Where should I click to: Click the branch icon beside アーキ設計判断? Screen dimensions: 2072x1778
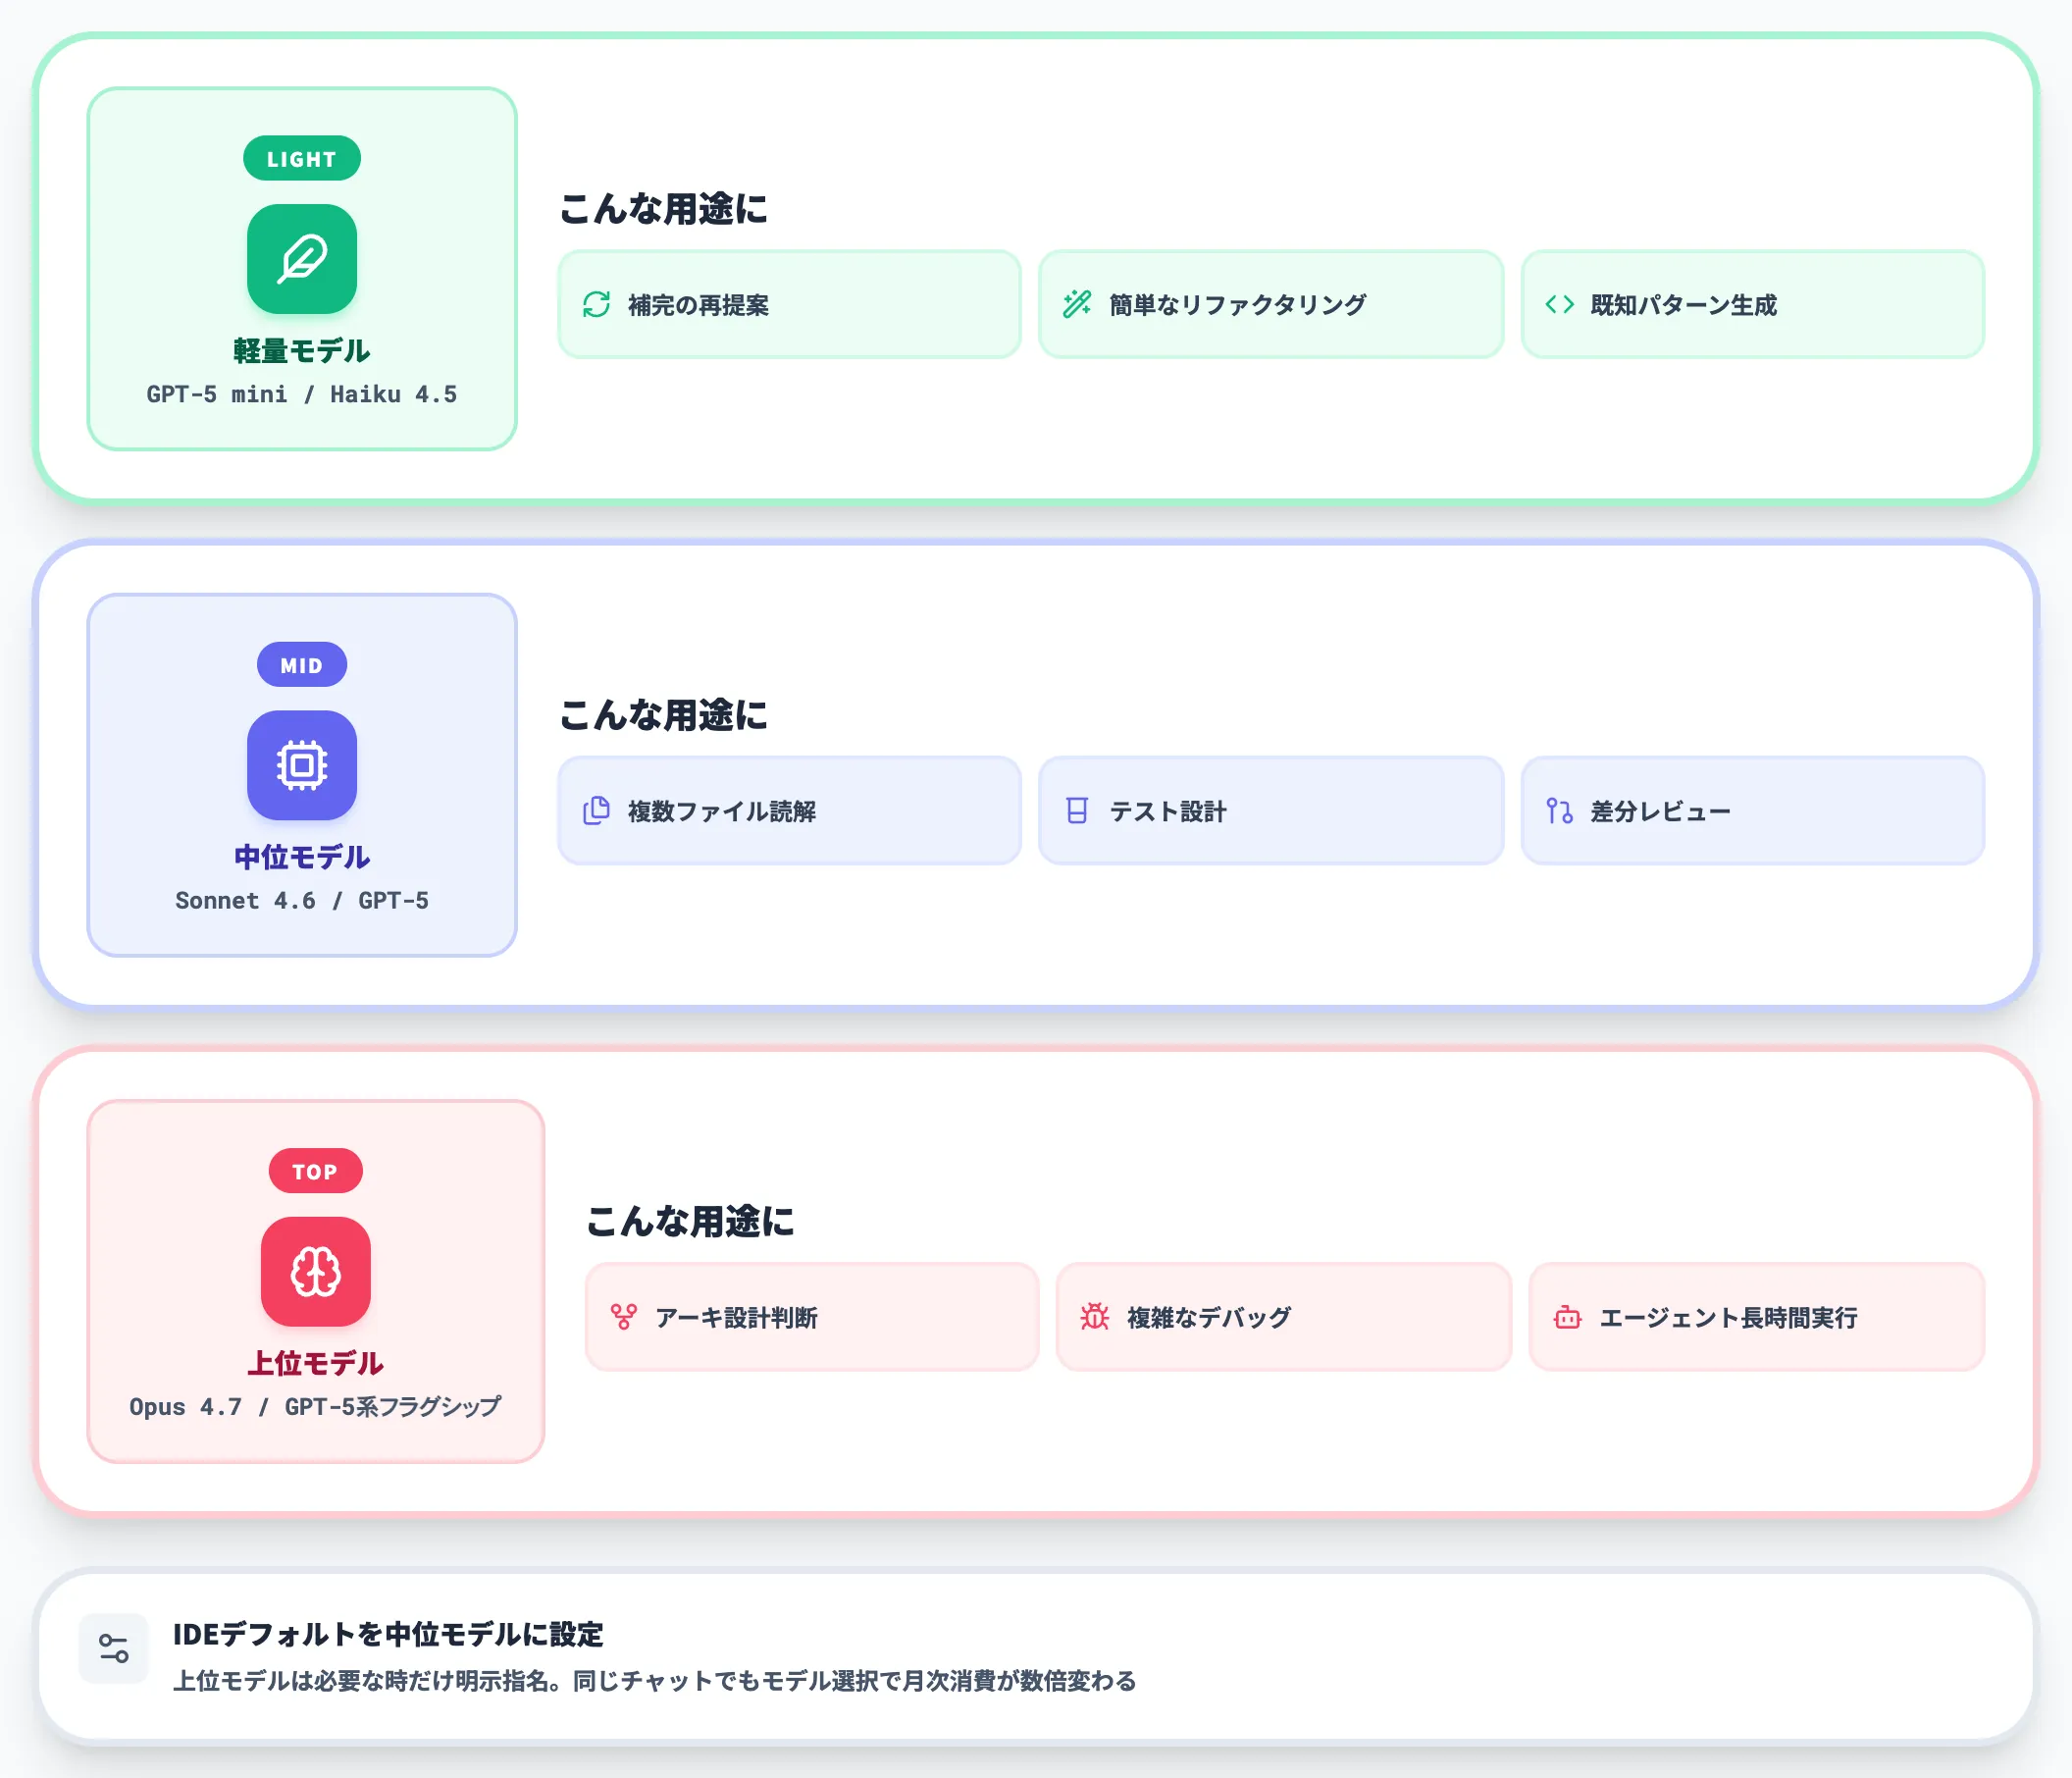624,1317
